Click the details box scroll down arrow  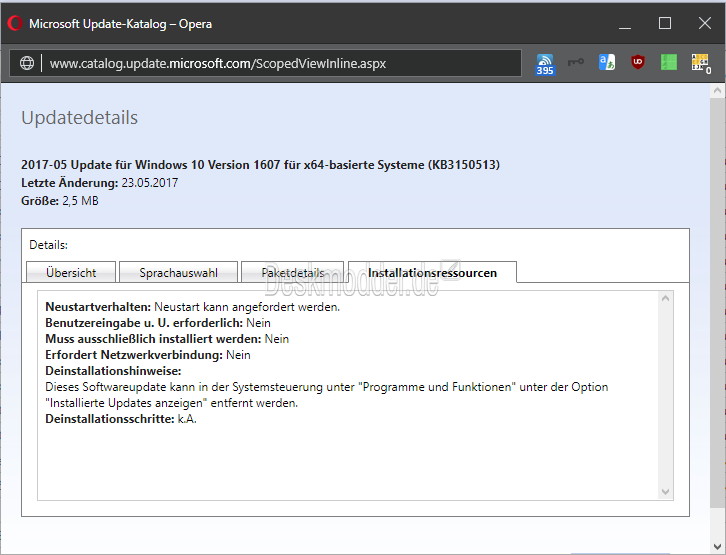[x=665, y=492]
